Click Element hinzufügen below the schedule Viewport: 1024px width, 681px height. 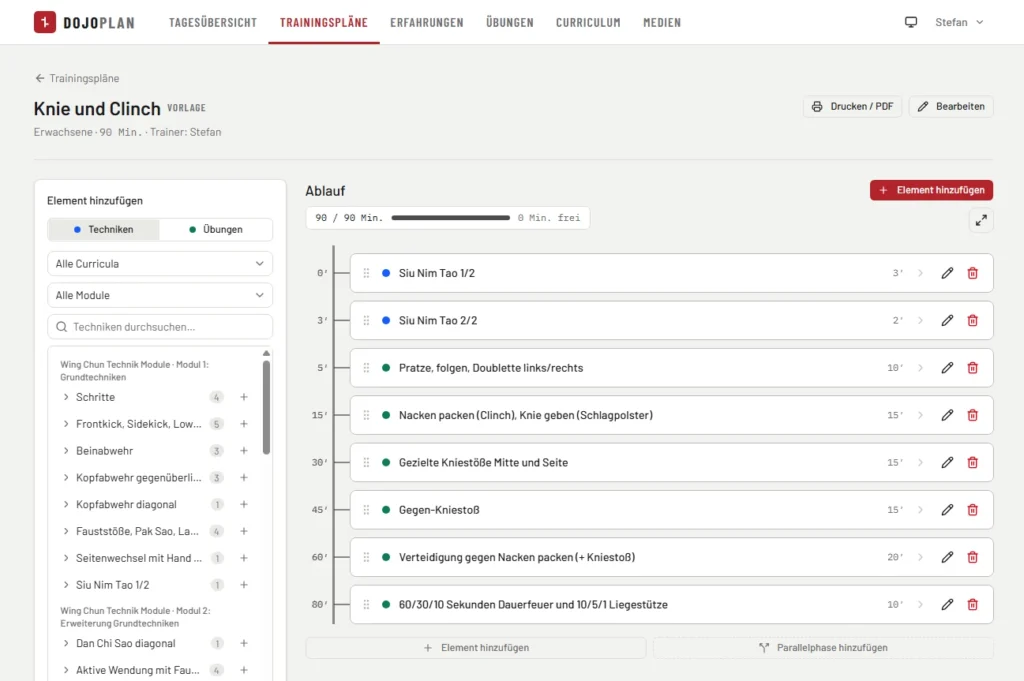click(x=475, y=648)
